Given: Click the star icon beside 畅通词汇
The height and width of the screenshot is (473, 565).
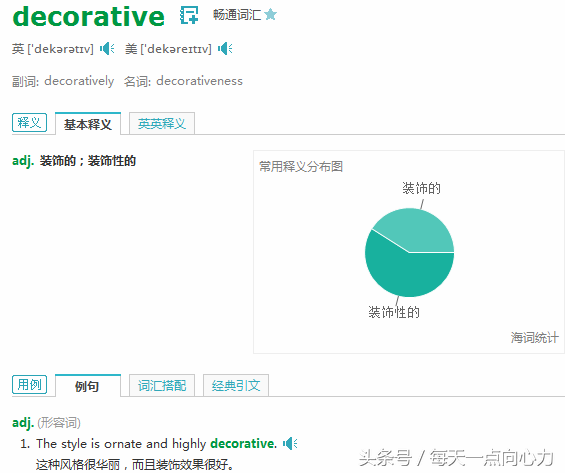Looking at the screenshot, I should (x=270, y=15).
